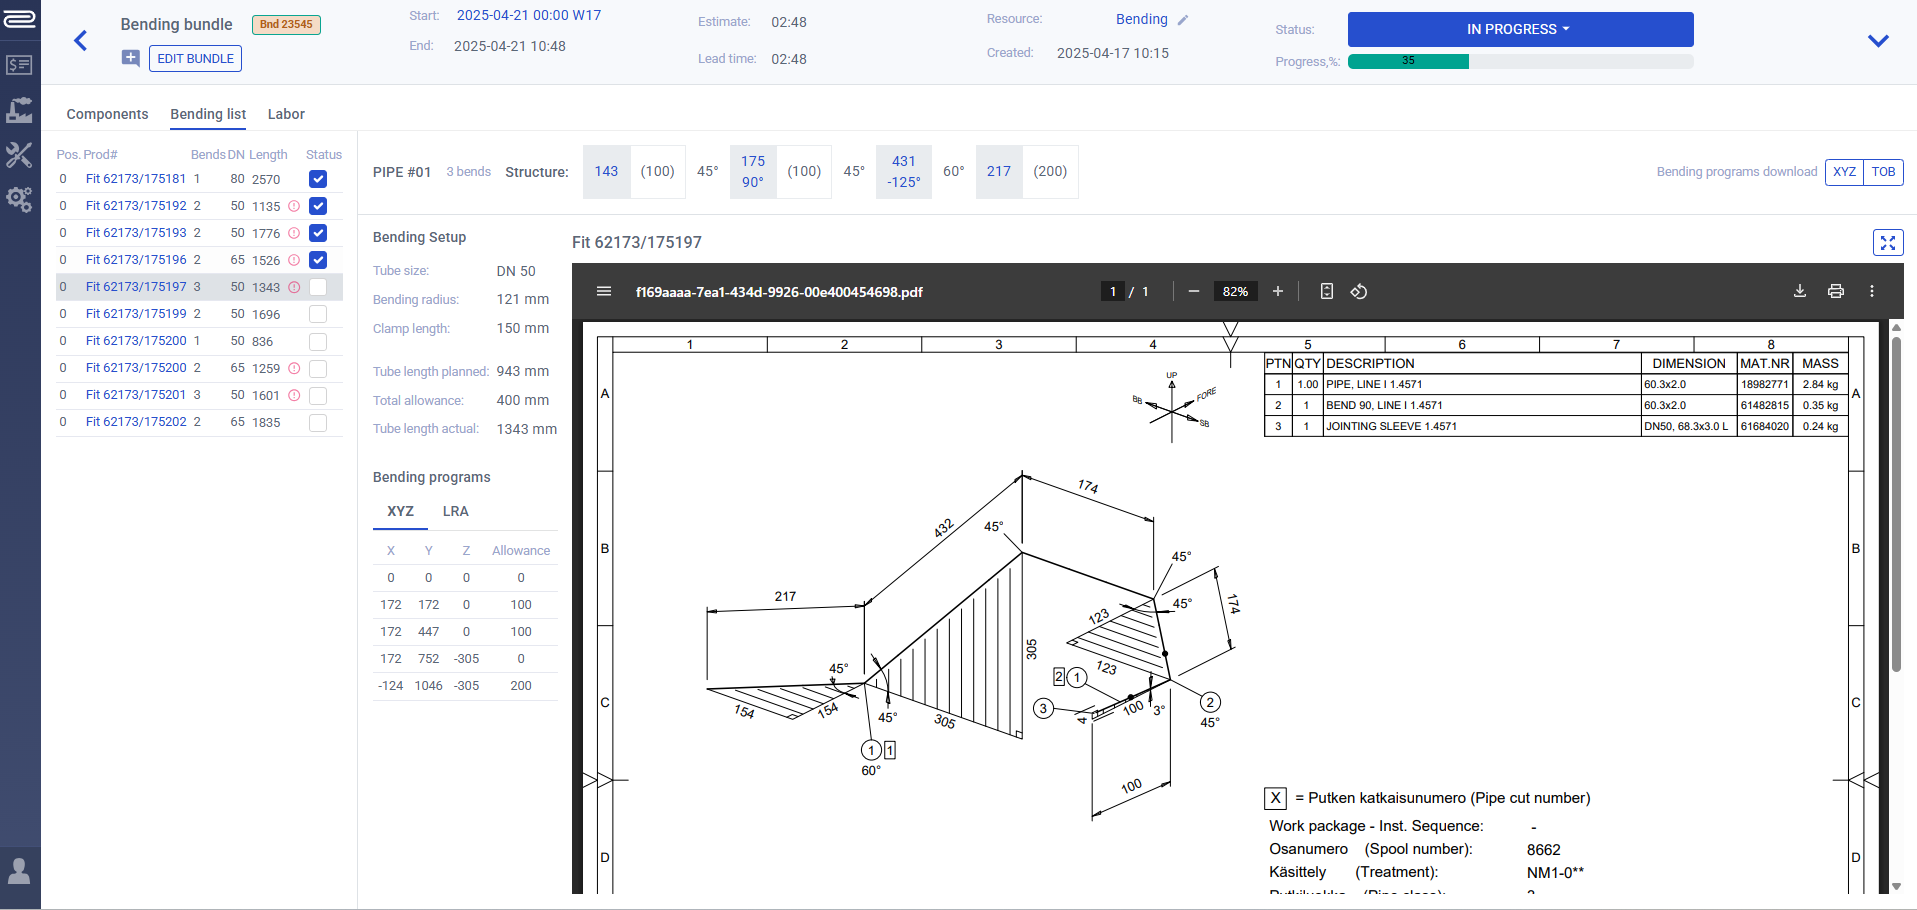Check status for Fit 62173/175202
This screenshot has height=910, width=1917.
318,422
